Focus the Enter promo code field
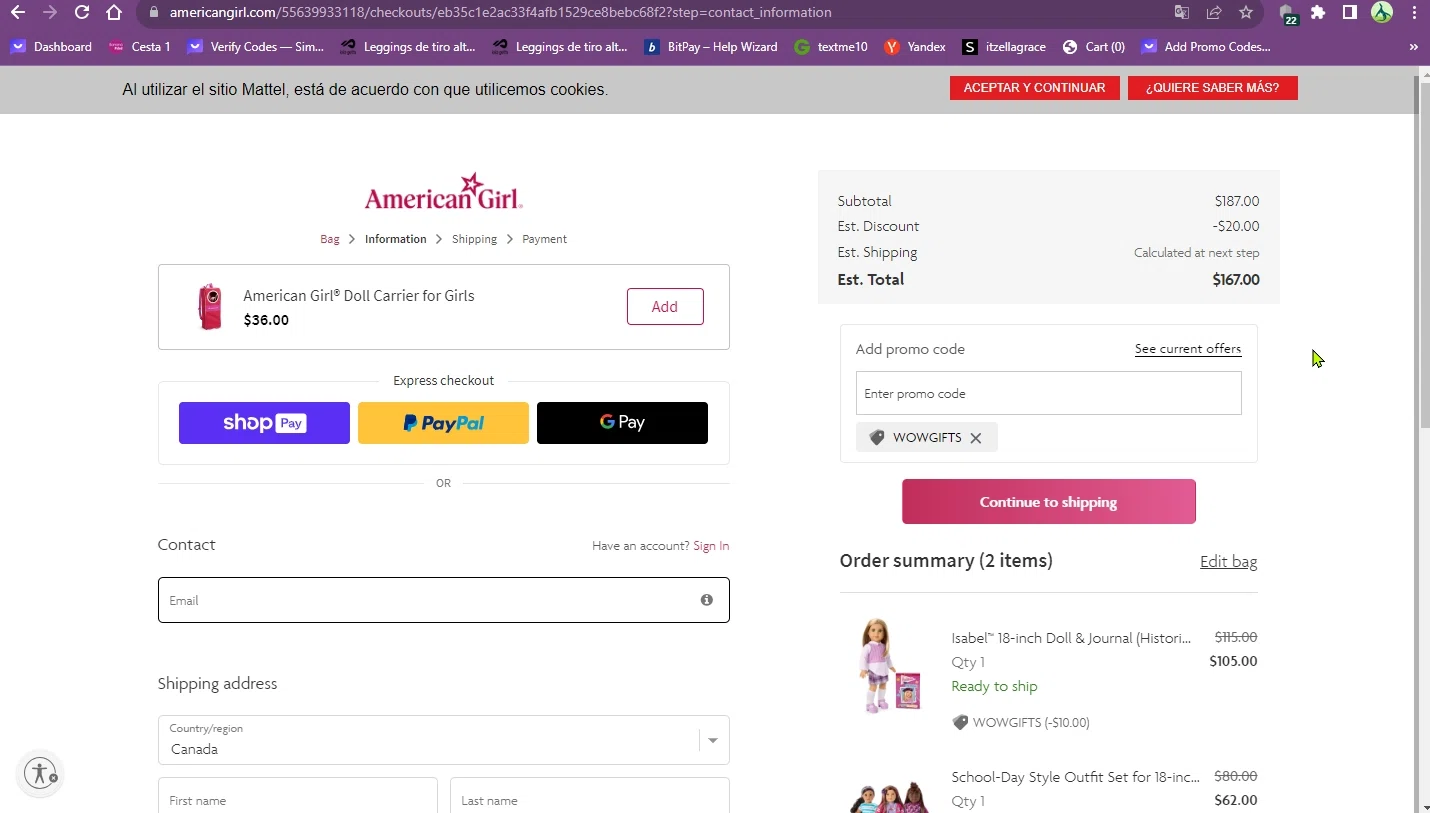The image size is (1430, 813). point(1048,393)
